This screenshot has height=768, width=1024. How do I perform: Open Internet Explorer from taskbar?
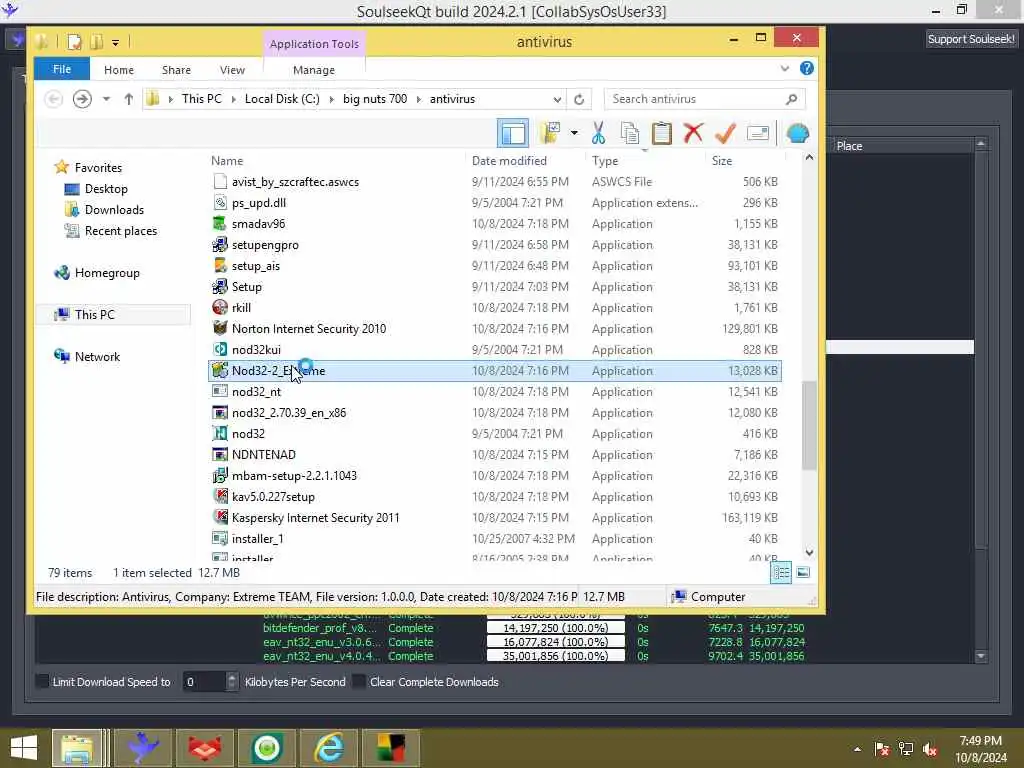(x=330, y=748)
